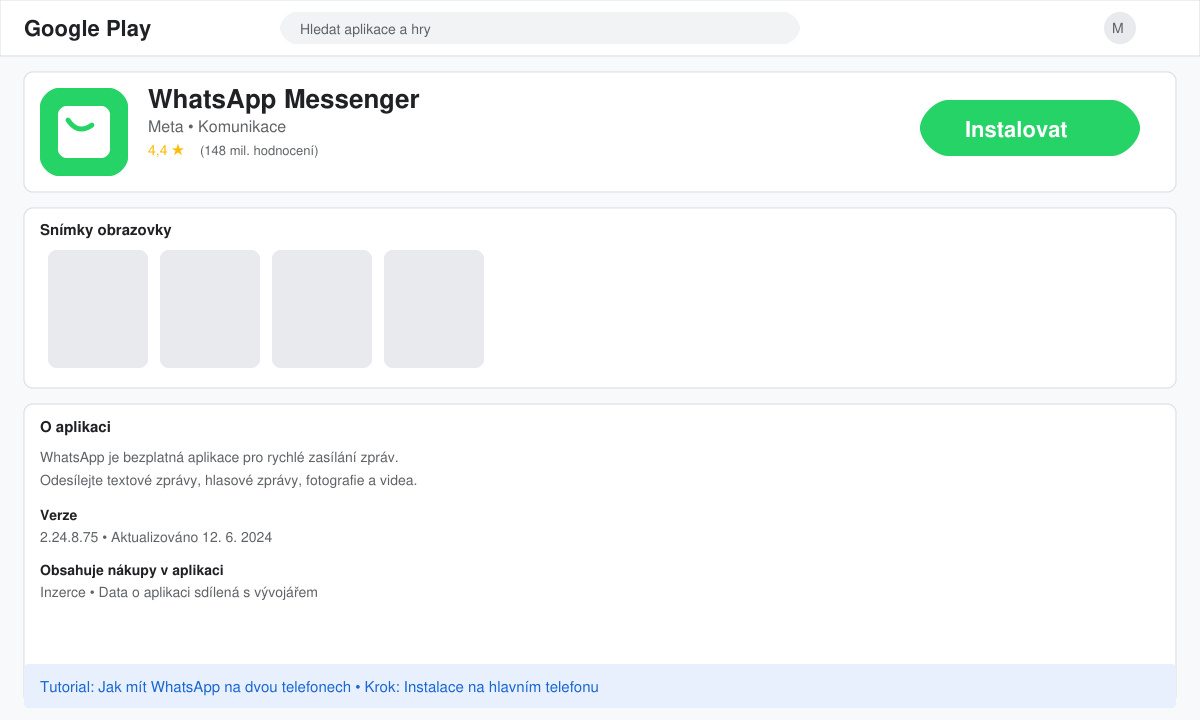The width and height of the screenshot is (1200, 720).
Task: Click the tutorial banner about two phones
Action: [x=600, y=687]
